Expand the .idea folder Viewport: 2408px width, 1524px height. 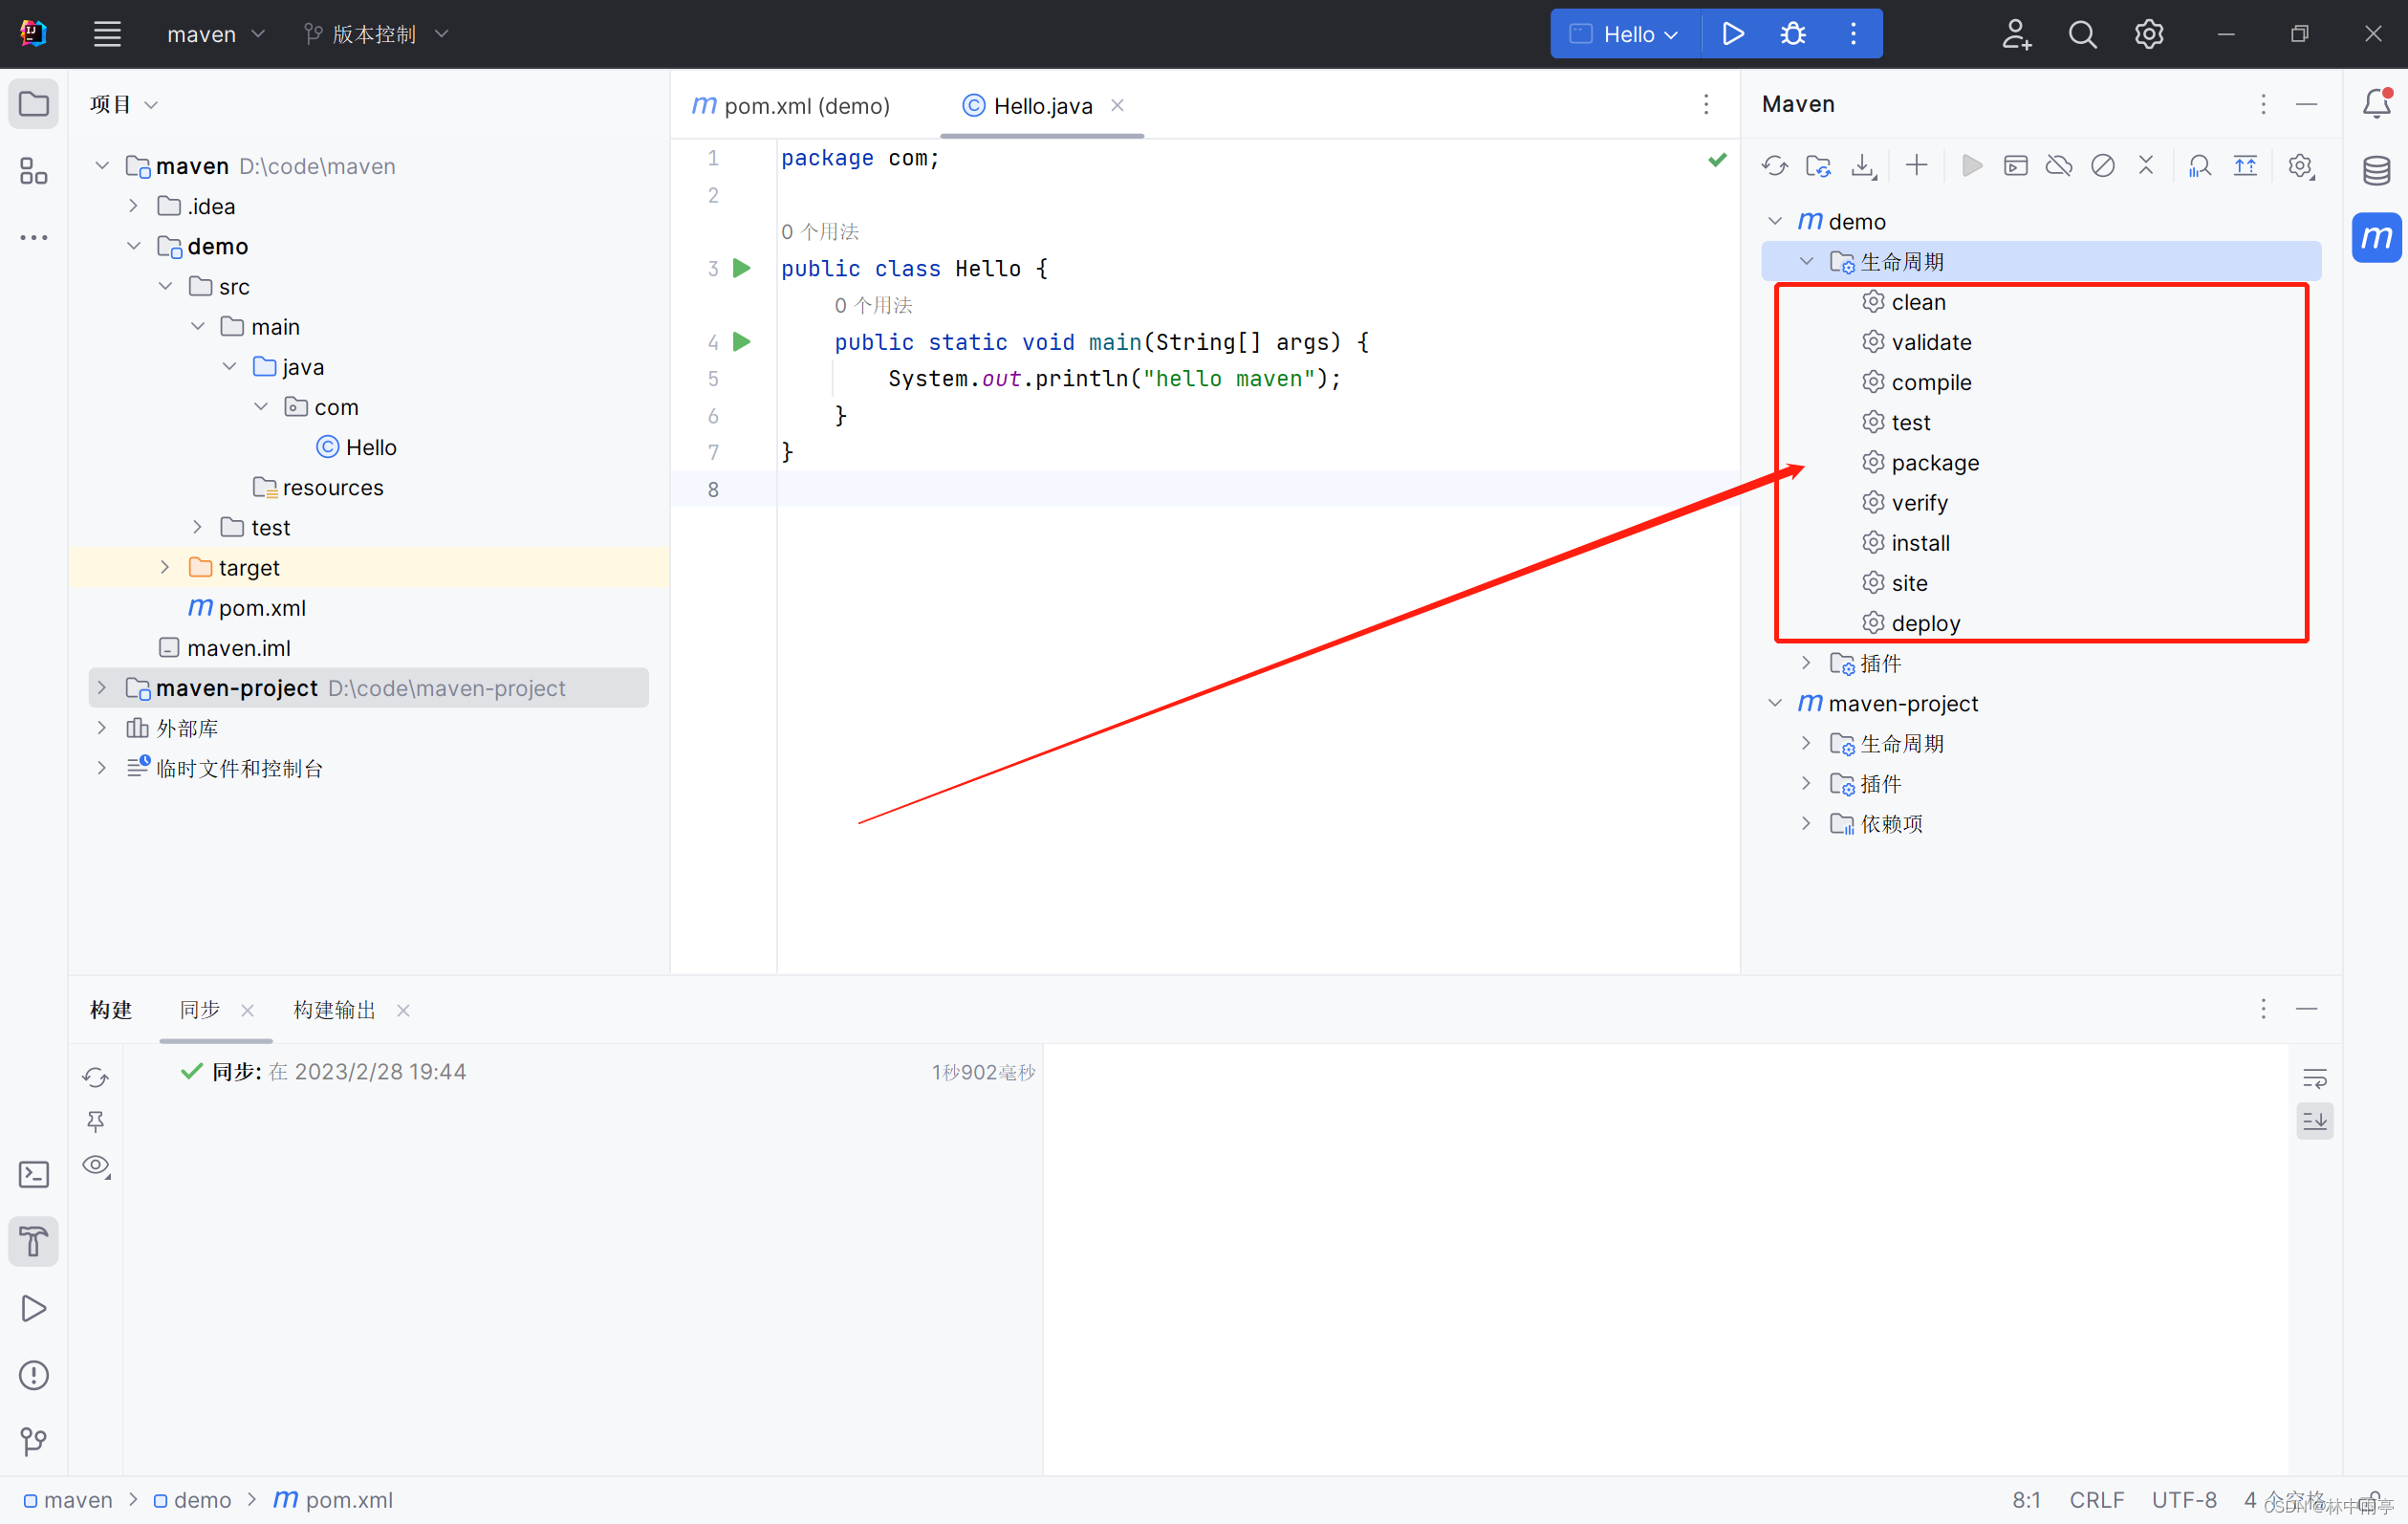pyautogui.click(x=133, y=206)
